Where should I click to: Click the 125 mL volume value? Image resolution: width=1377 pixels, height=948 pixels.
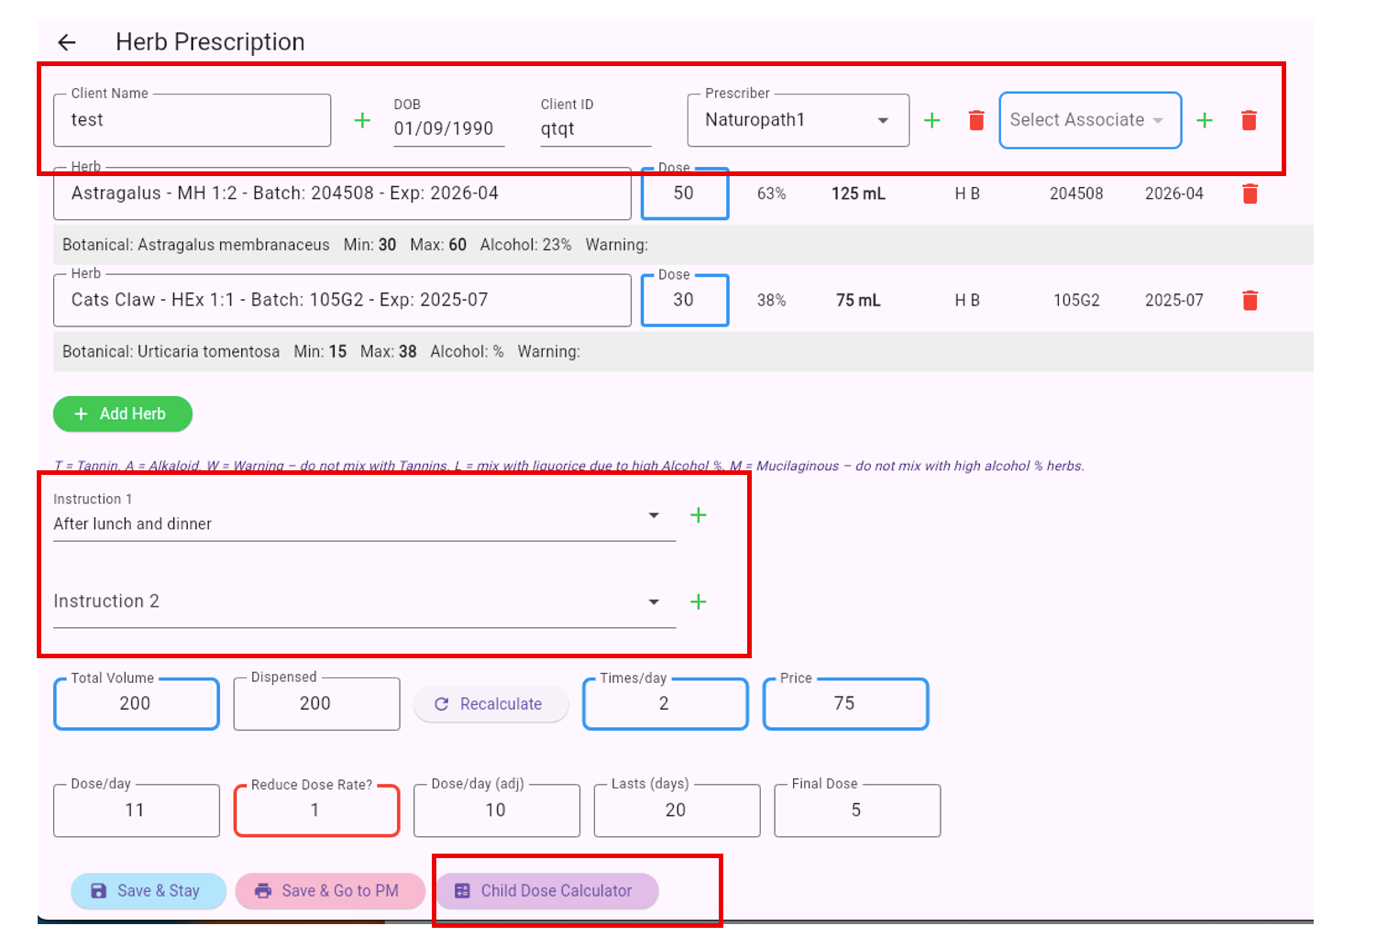tap(858, 194)
